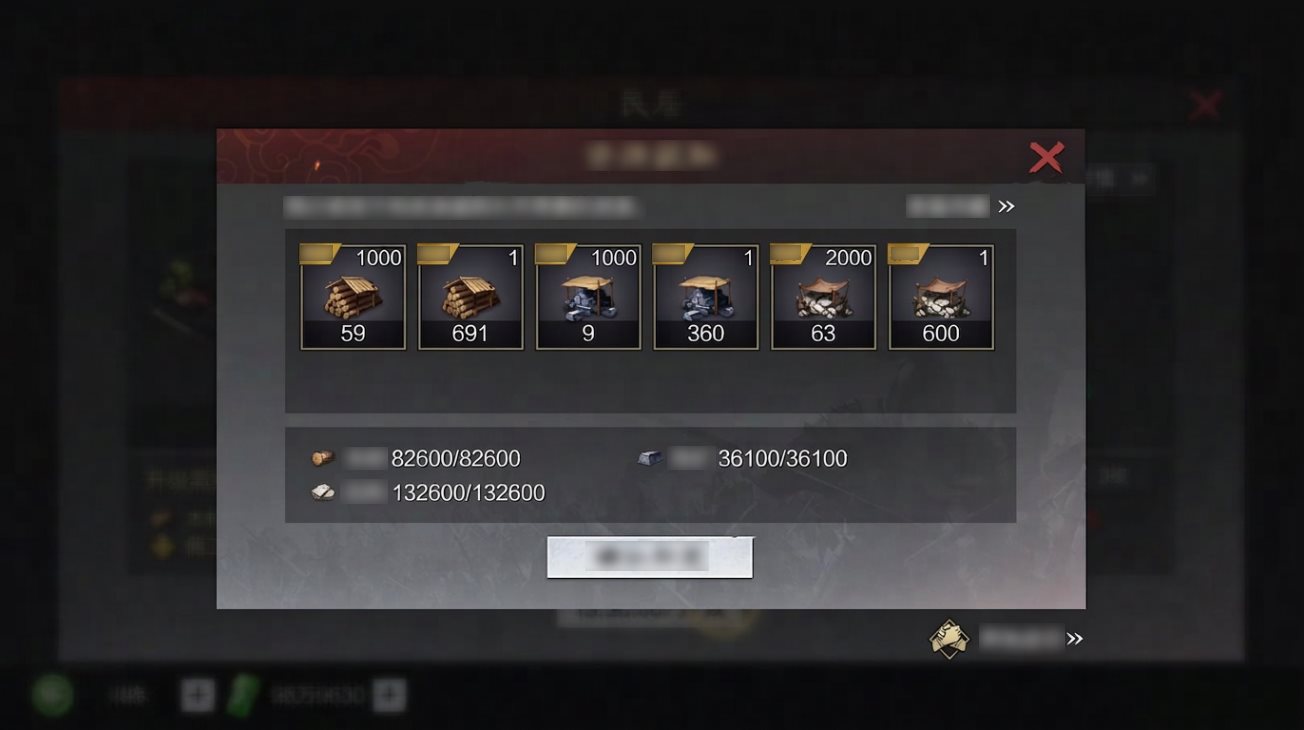Screen dimensions: 1304x730
Task: Close the resource dialog with red X
Action: tap(1047, 157)
